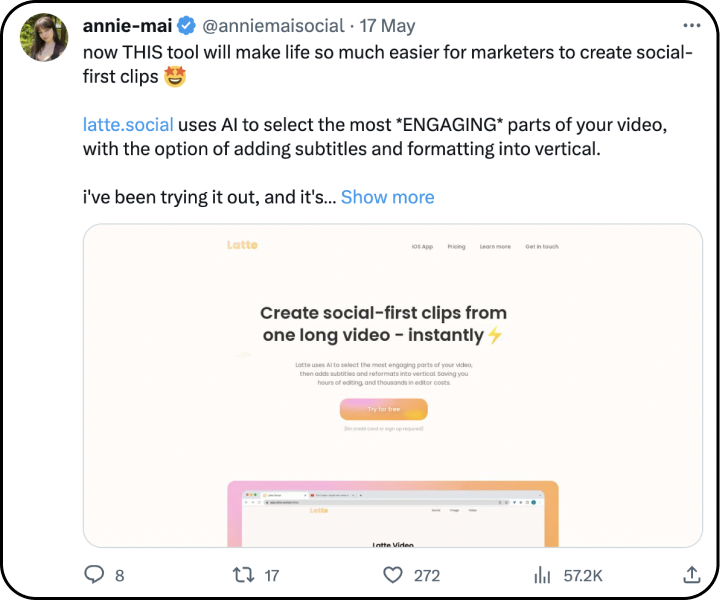Select Pricing in the Latte navigation

[x=456, y=246]
